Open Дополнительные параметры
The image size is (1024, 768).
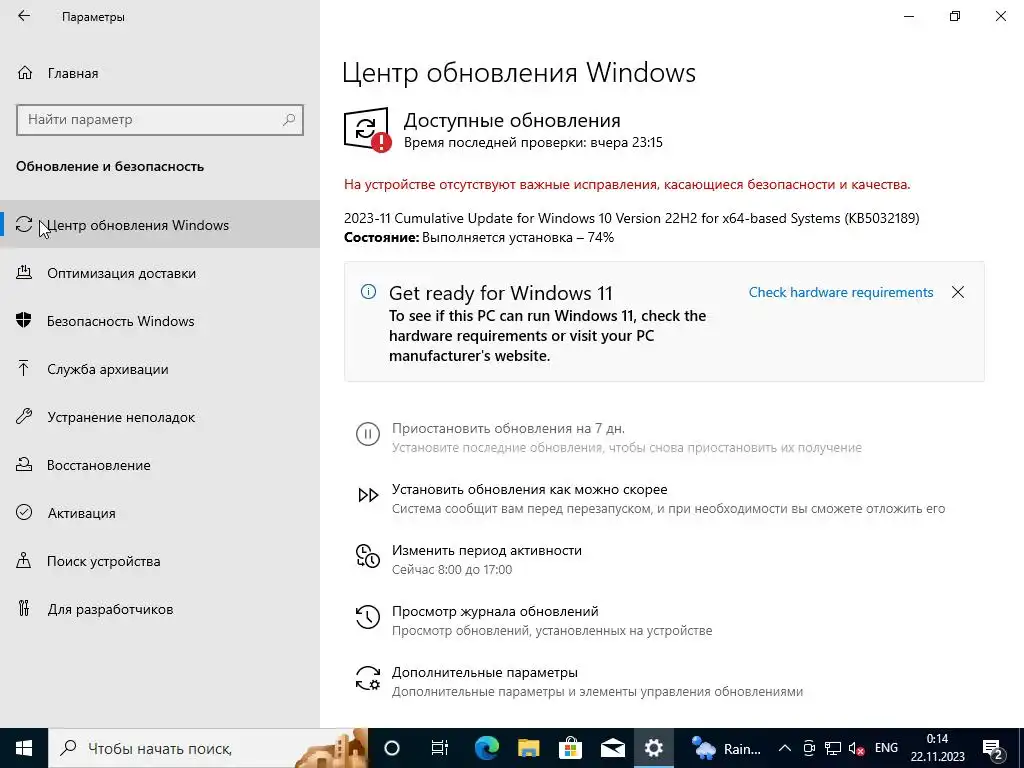(x=485, y=672)
